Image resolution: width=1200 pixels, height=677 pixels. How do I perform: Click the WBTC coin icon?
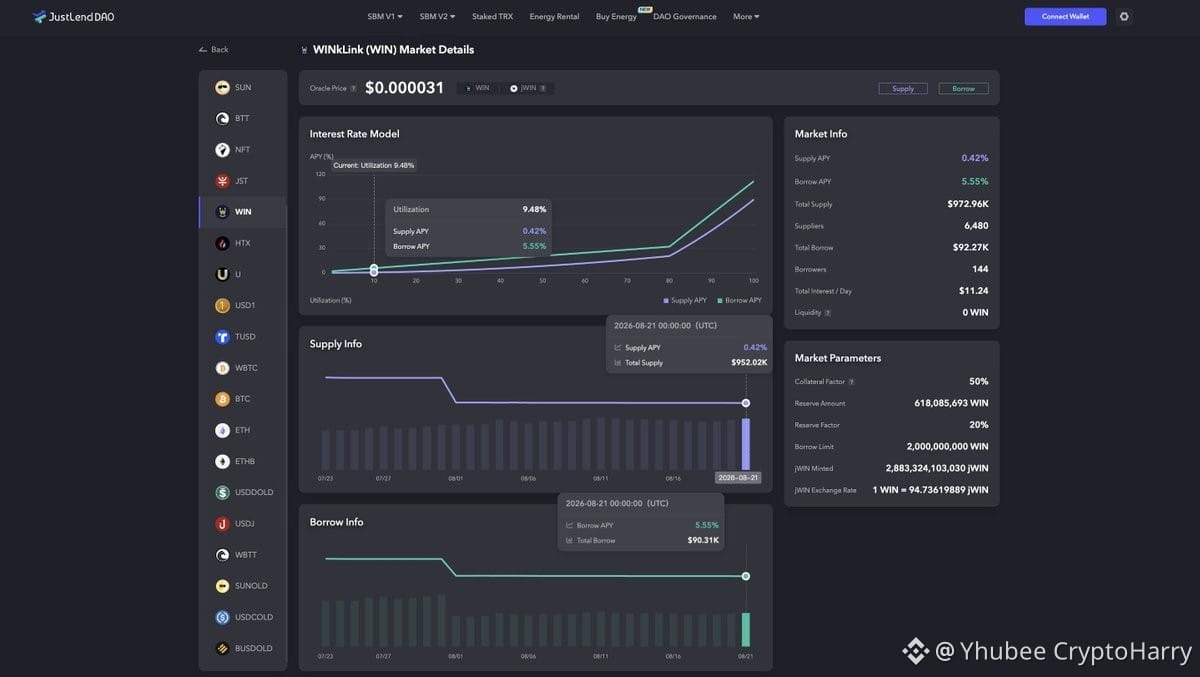tap(222, 368)
